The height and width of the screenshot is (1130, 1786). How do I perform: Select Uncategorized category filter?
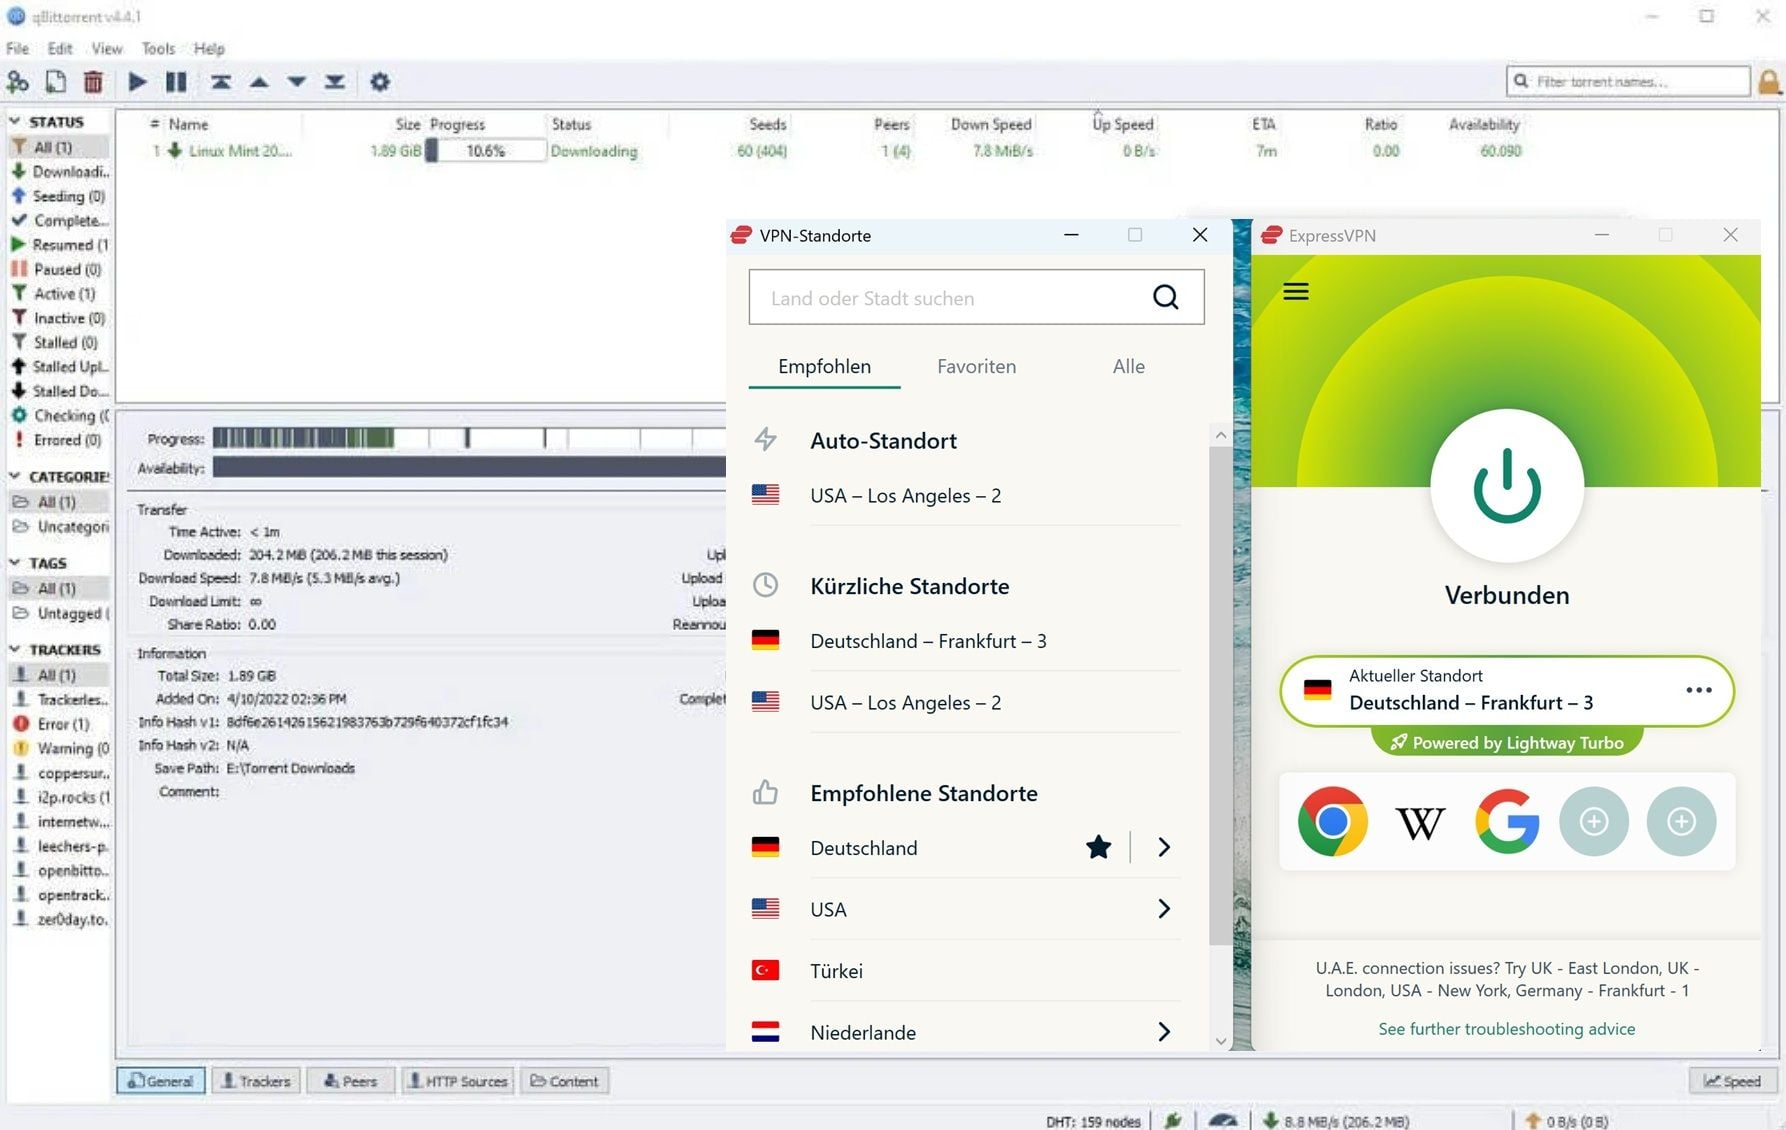point(60,526)
